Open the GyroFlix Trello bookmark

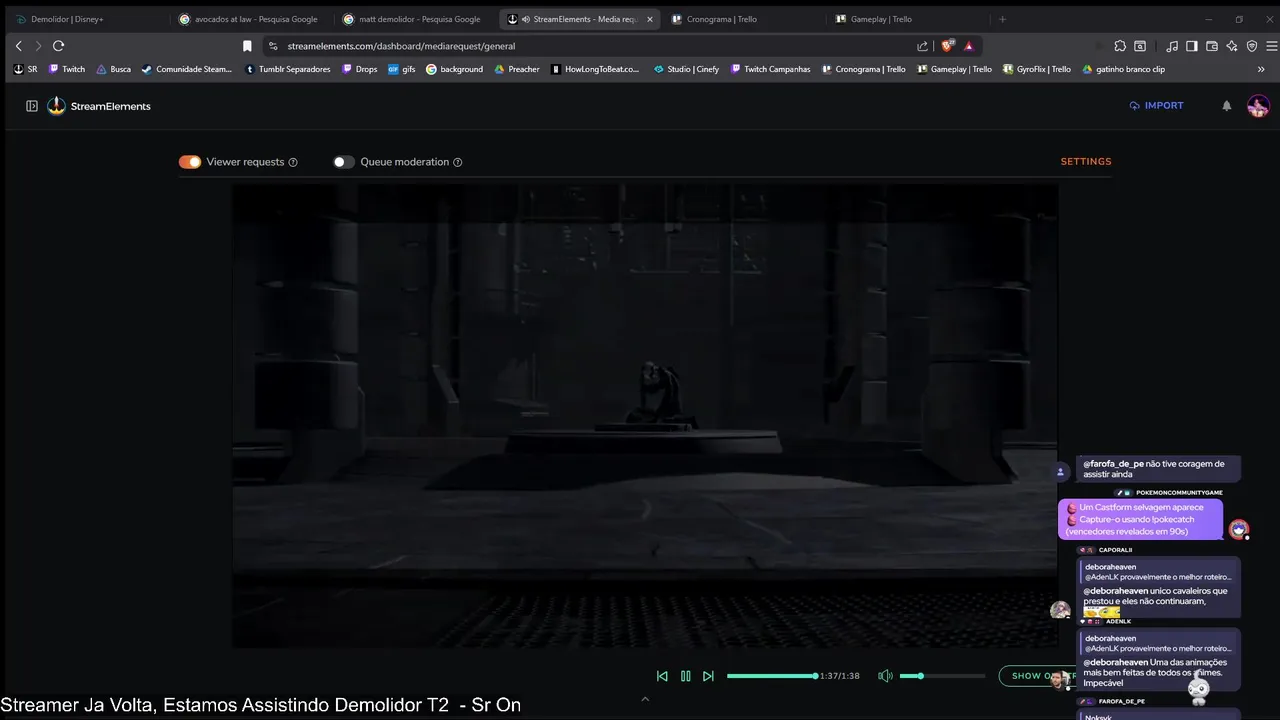click(1036, 69)
